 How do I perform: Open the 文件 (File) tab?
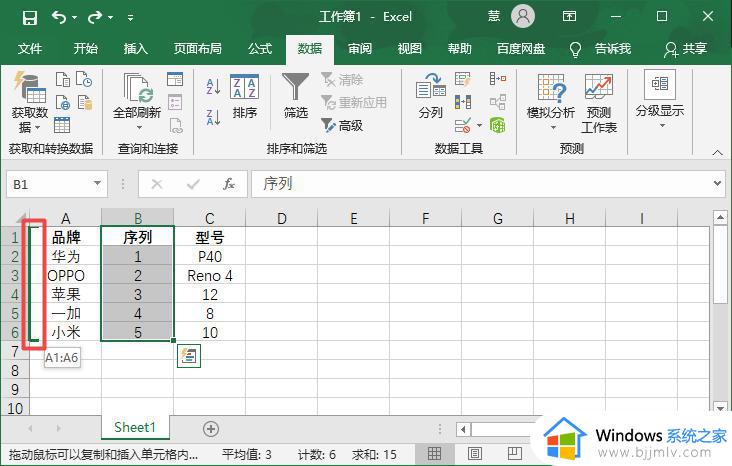tap(30, 49)
